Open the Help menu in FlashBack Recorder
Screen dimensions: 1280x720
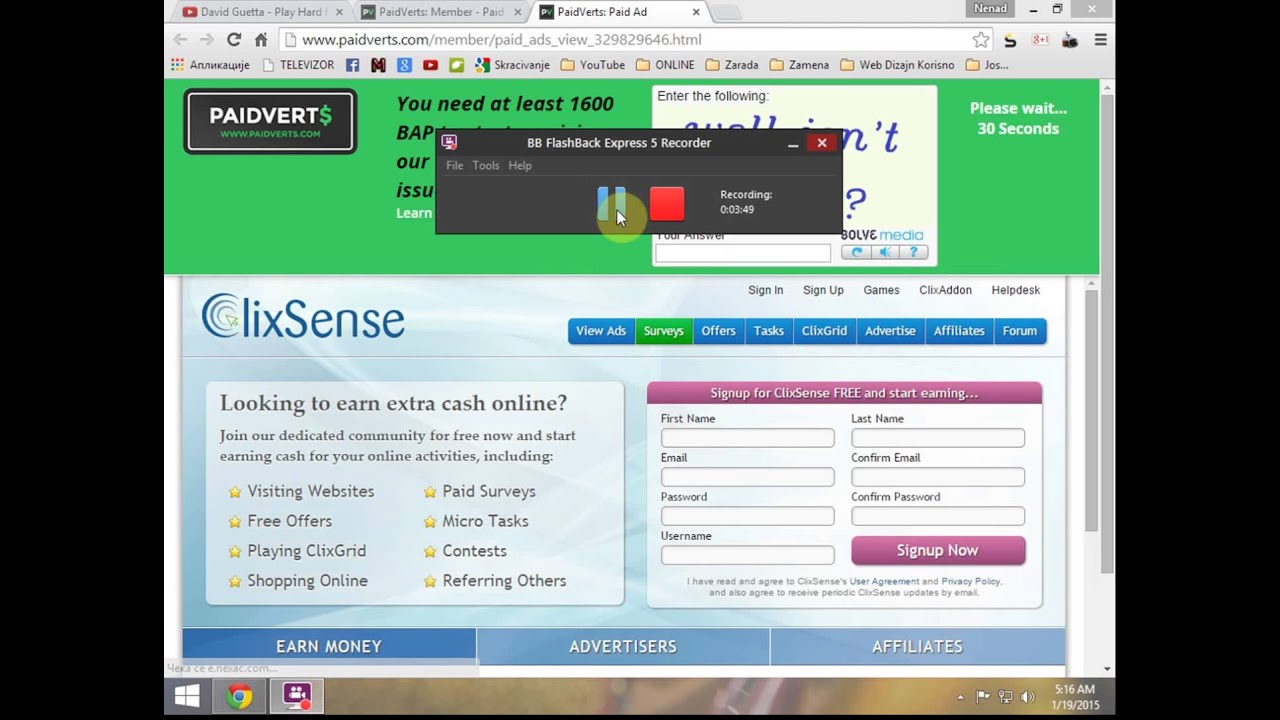tap(520, 166)
